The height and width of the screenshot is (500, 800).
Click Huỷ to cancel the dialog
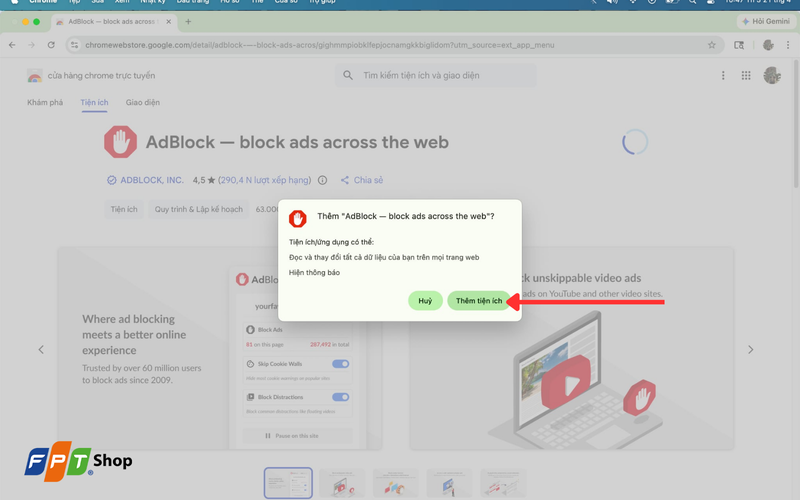pos(425,301)
